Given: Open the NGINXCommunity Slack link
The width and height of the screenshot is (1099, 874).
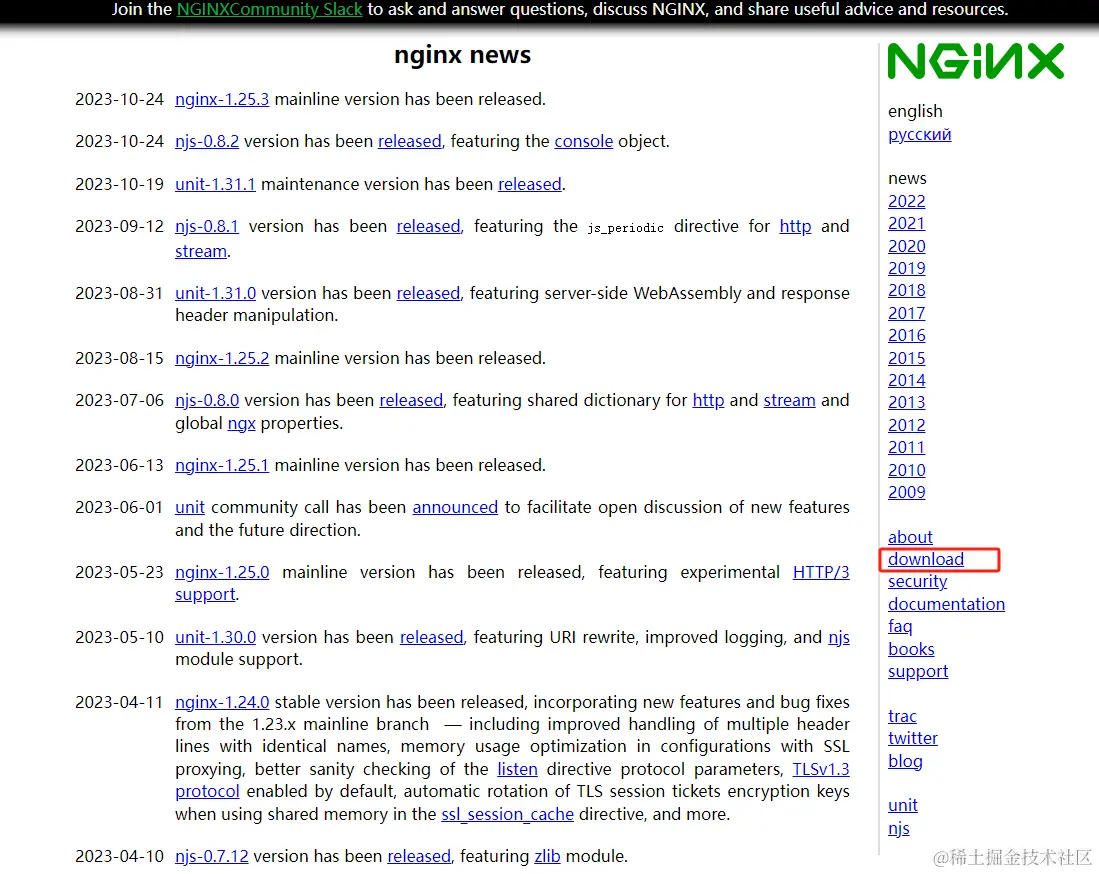Looking at the screenshot, I should click(270, 10).
